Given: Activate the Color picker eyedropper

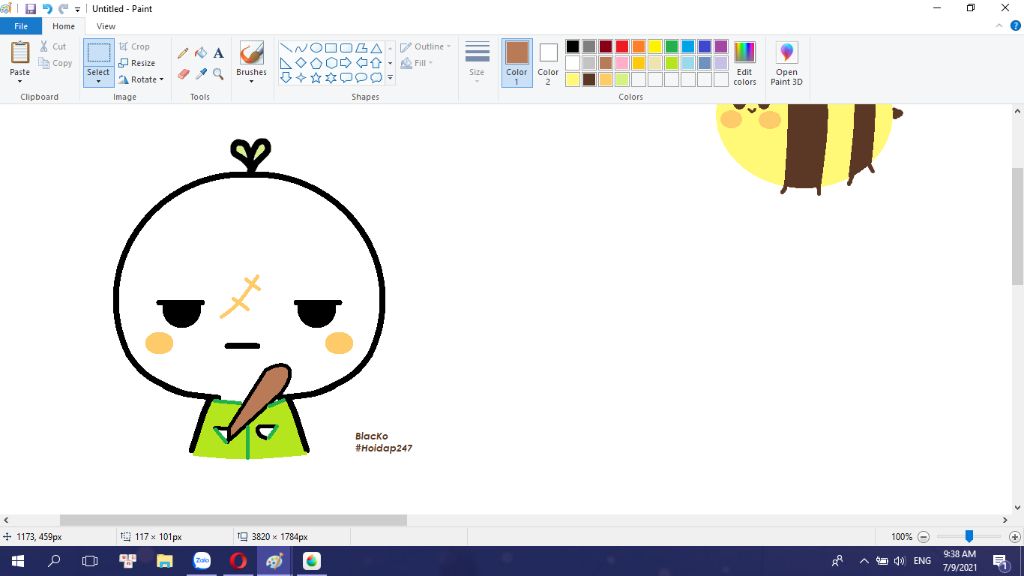Looking at the screenshot, I should click(201, 73).
